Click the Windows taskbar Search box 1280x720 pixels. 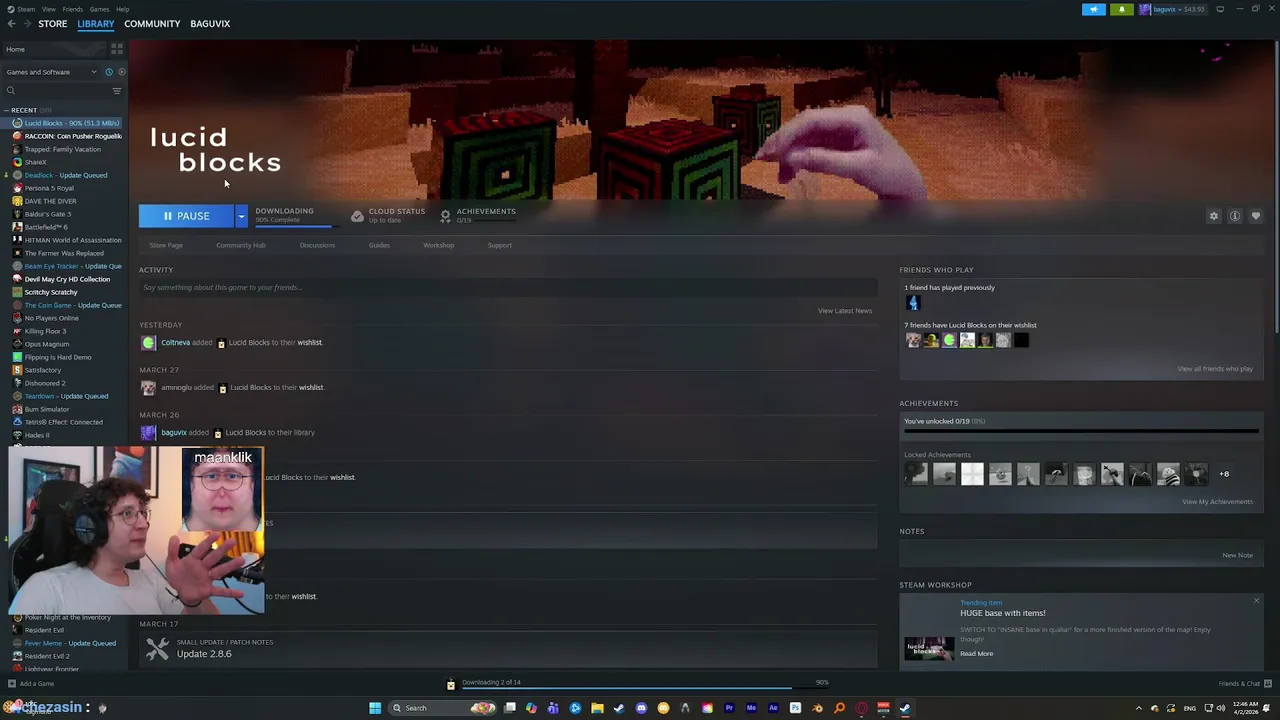click(x=442, y=708)
